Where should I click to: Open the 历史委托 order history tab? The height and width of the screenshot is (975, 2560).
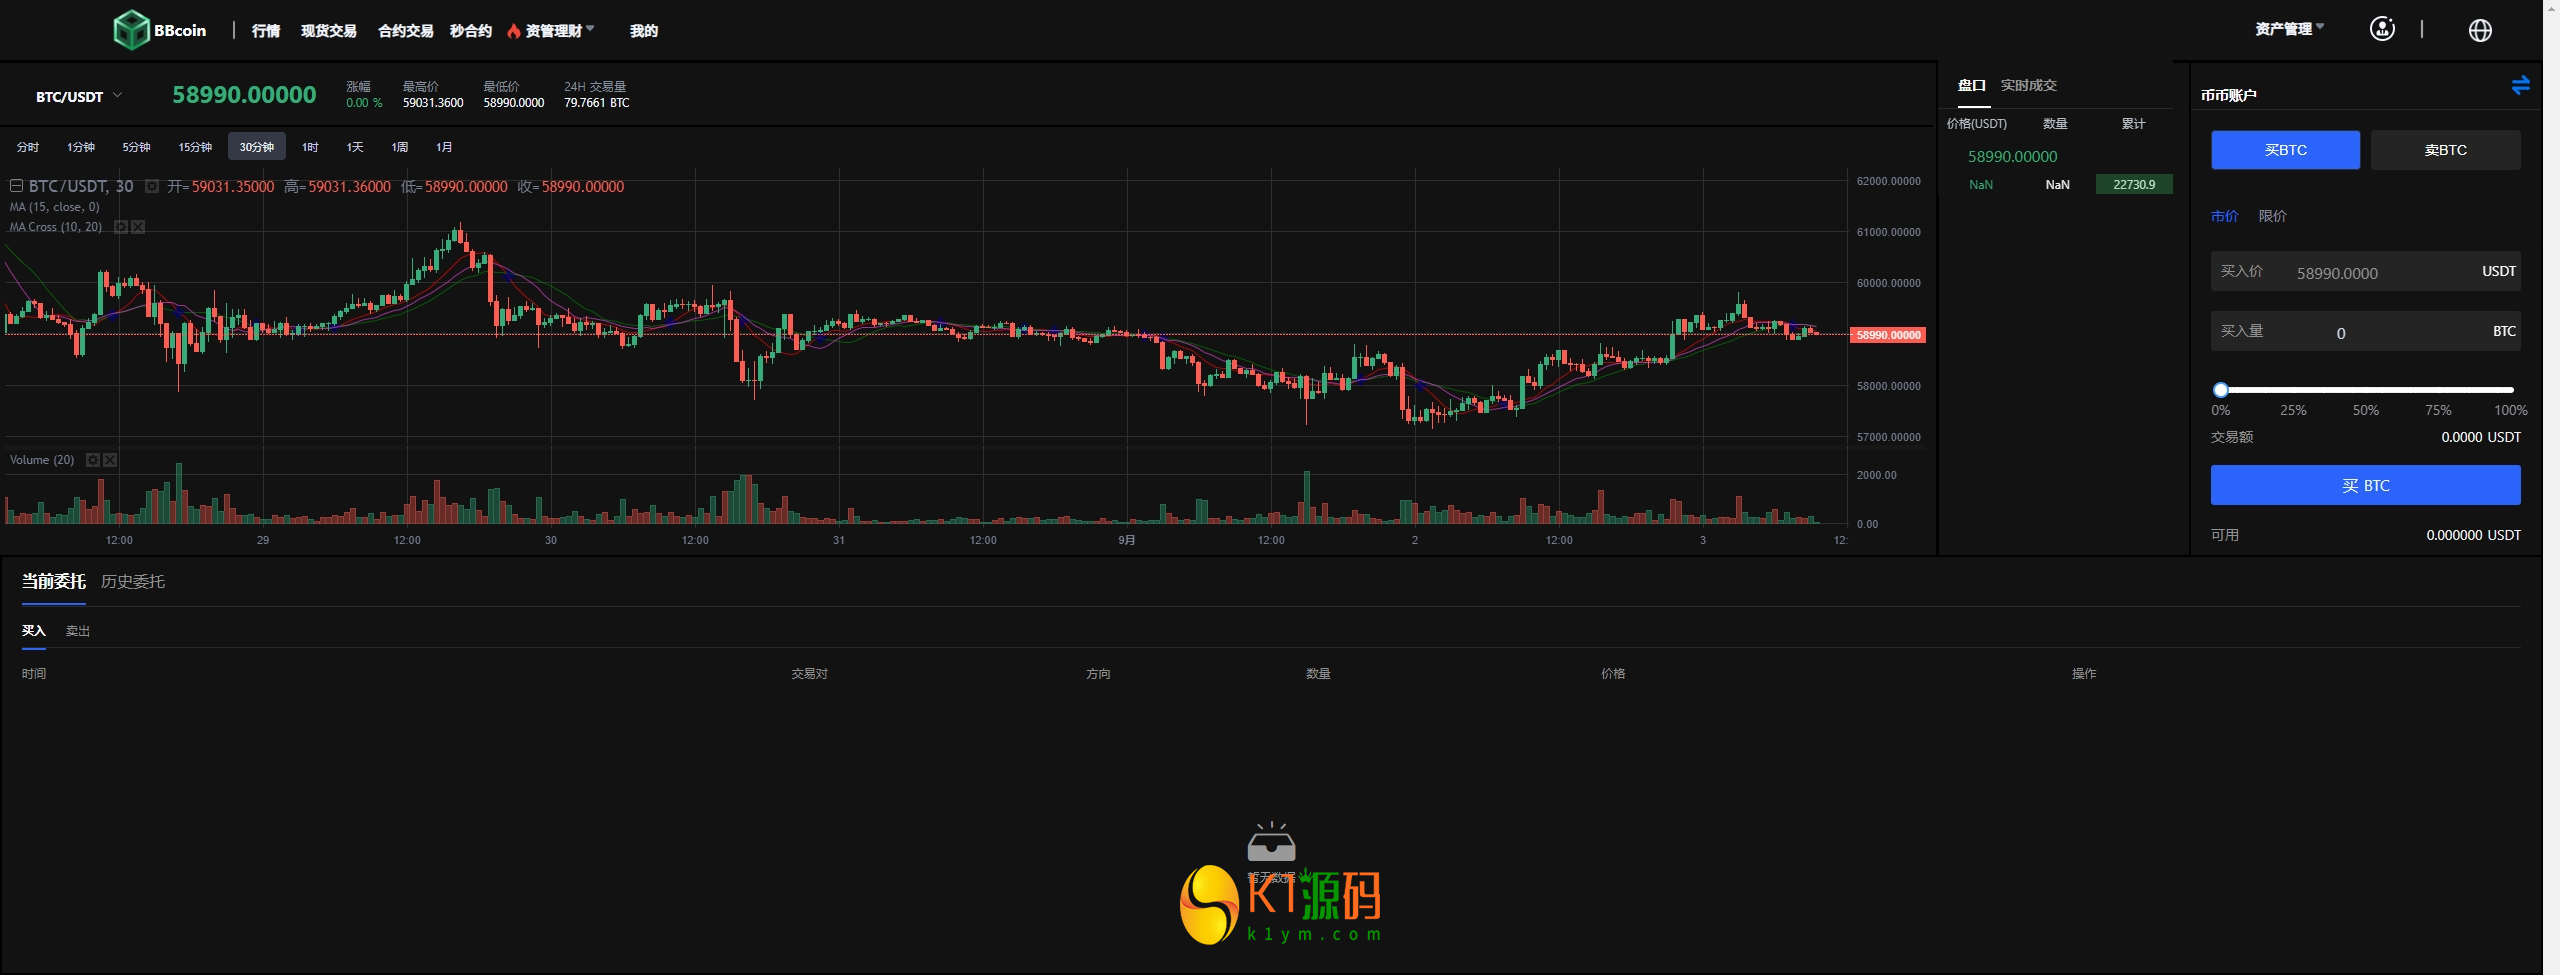point(133,581)
